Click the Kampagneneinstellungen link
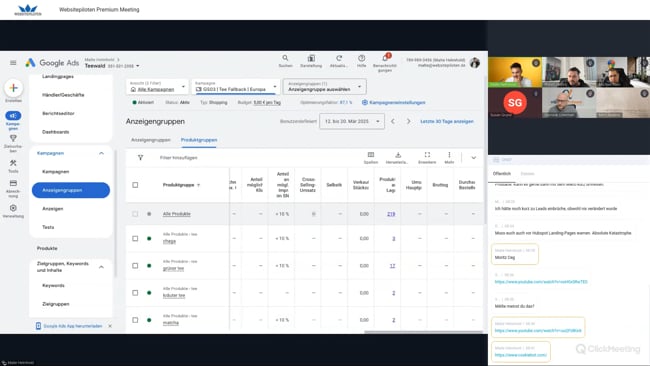This screenshot has width=650, height=366. [x=397, y=102]
